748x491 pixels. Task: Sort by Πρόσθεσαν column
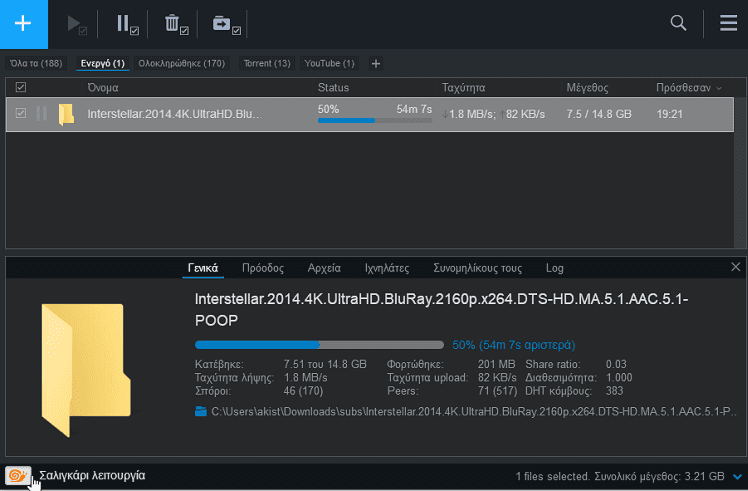pyautogui.click(x=688, y=88)
